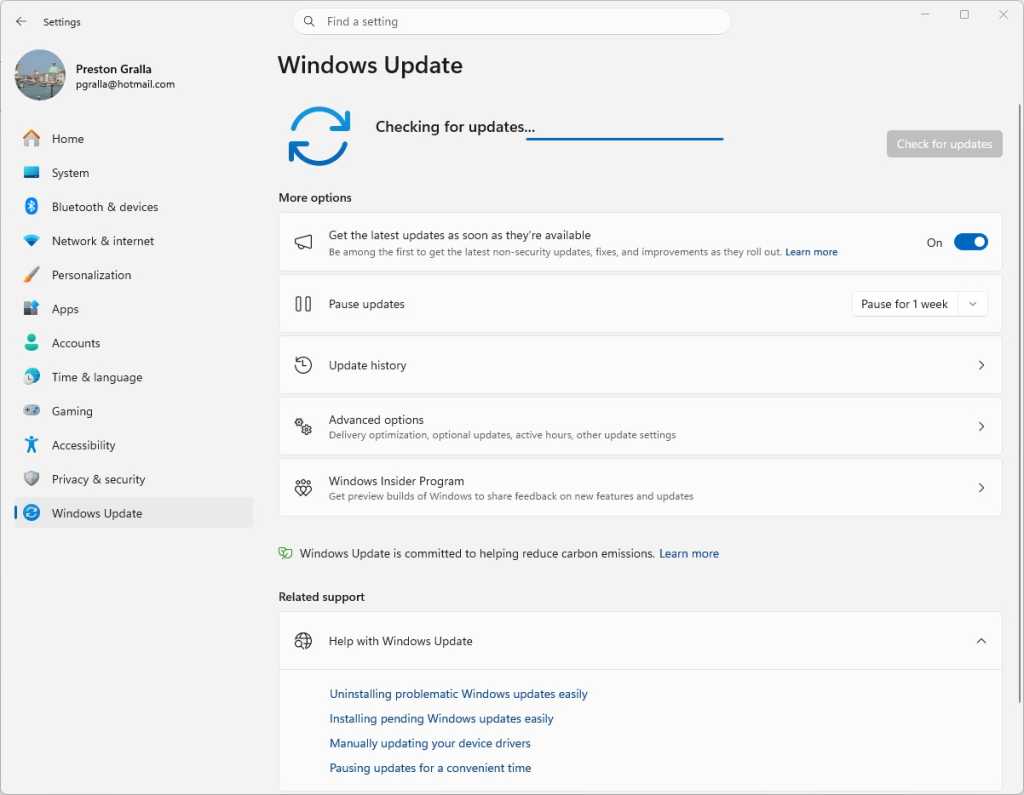Click the Gaming controller icon

(31, 410)
